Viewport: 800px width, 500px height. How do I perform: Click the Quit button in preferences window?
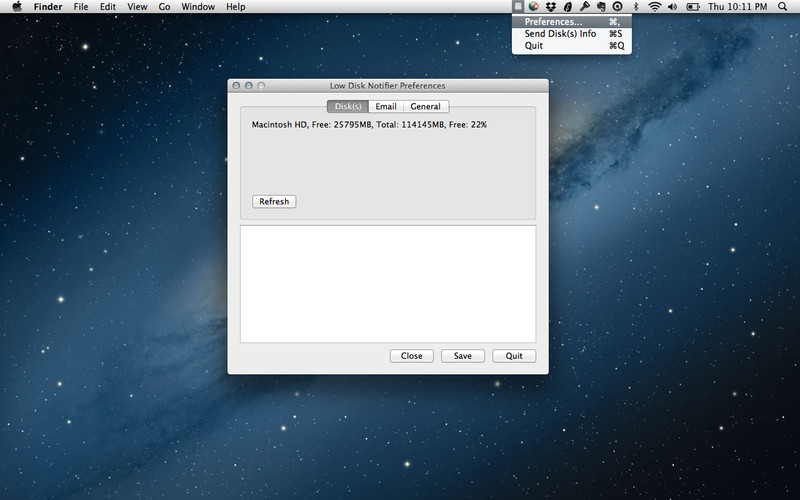coord(514,356)
